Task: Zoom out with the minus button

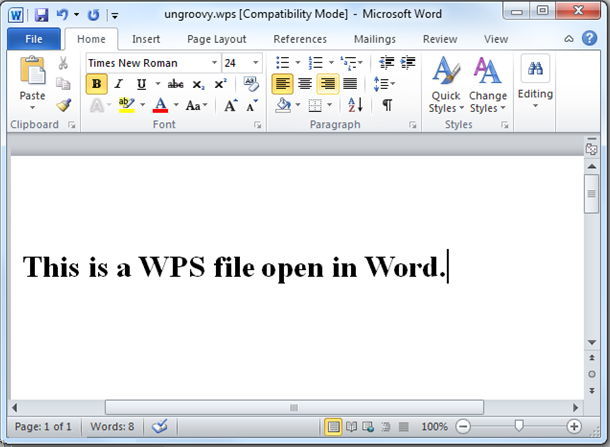Action: [463, 427]
